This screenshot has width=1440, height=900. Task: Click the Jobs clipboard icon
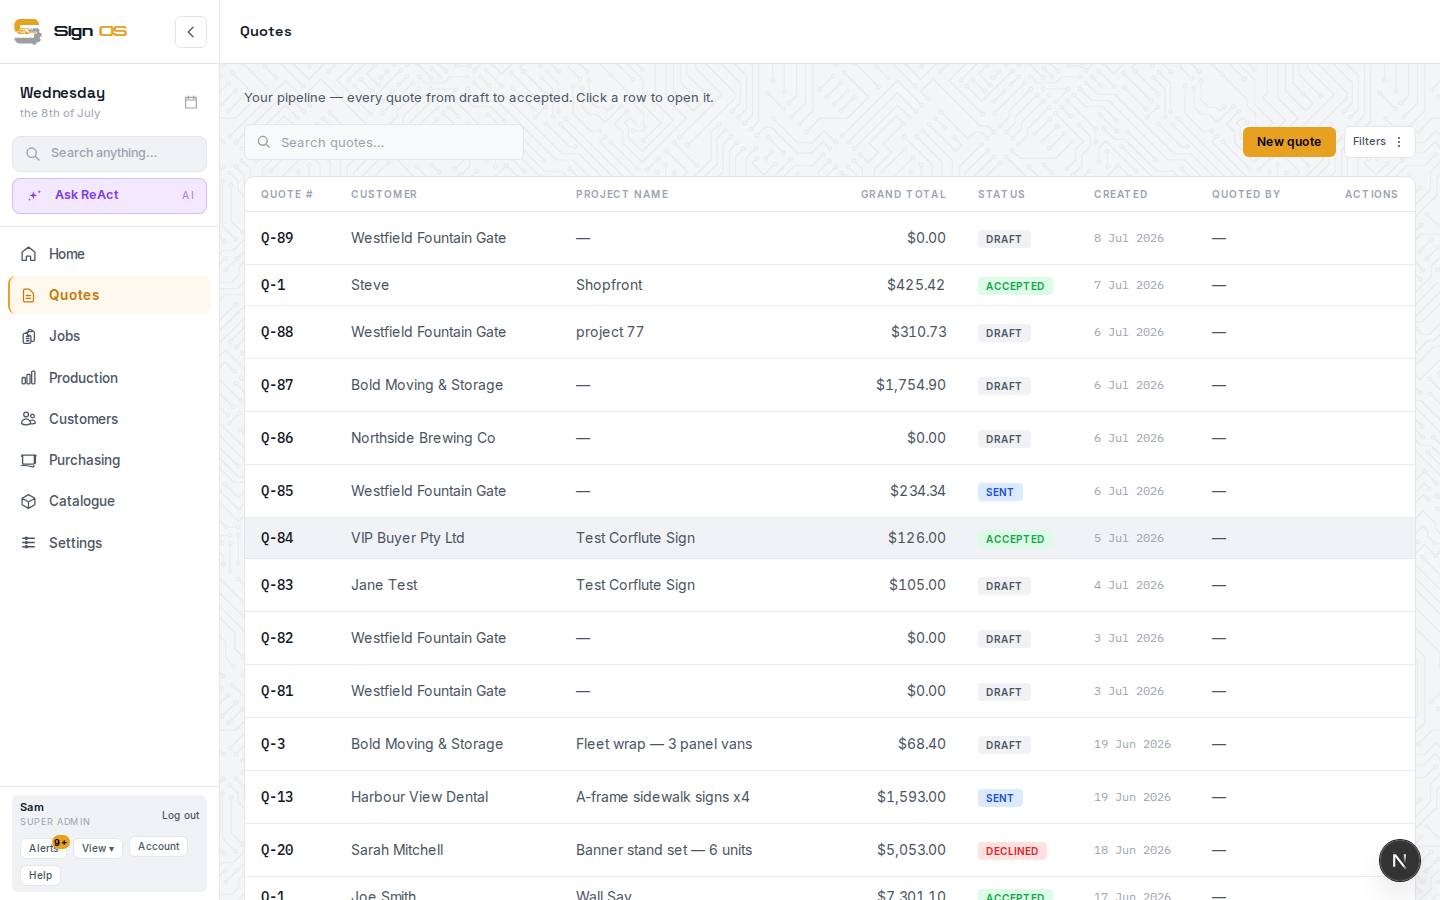click(x=29, y=336)
